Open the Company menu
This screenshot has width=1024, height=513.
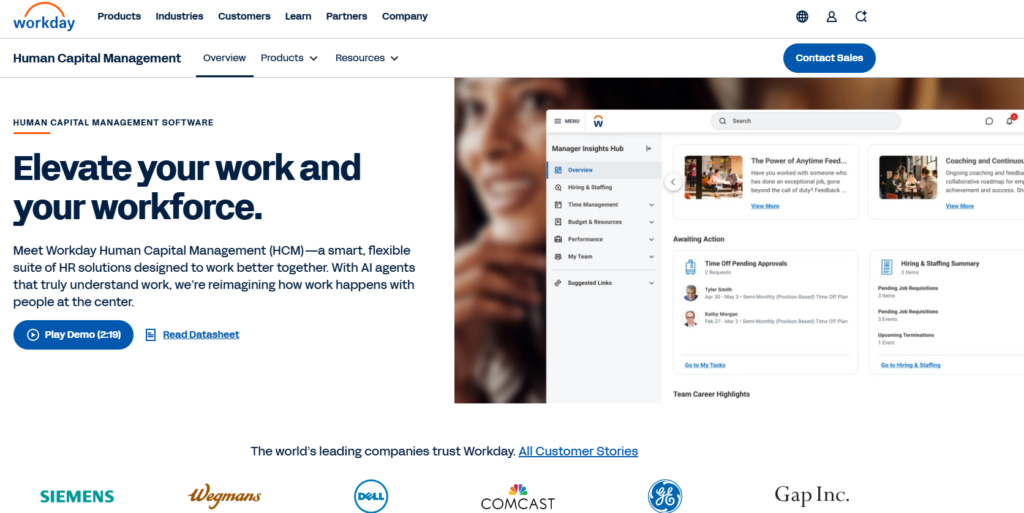[405, 16]
